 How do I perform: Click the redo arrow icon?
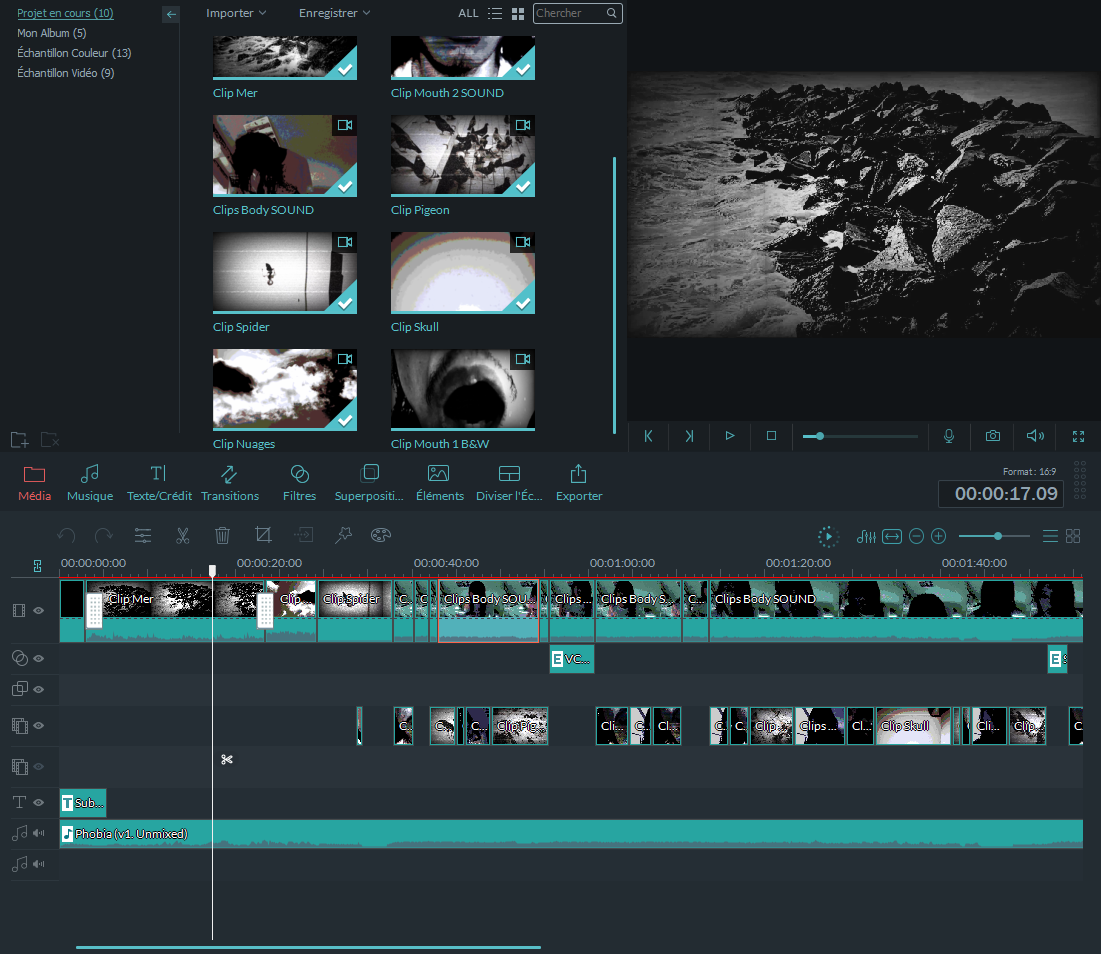[103, 536]
